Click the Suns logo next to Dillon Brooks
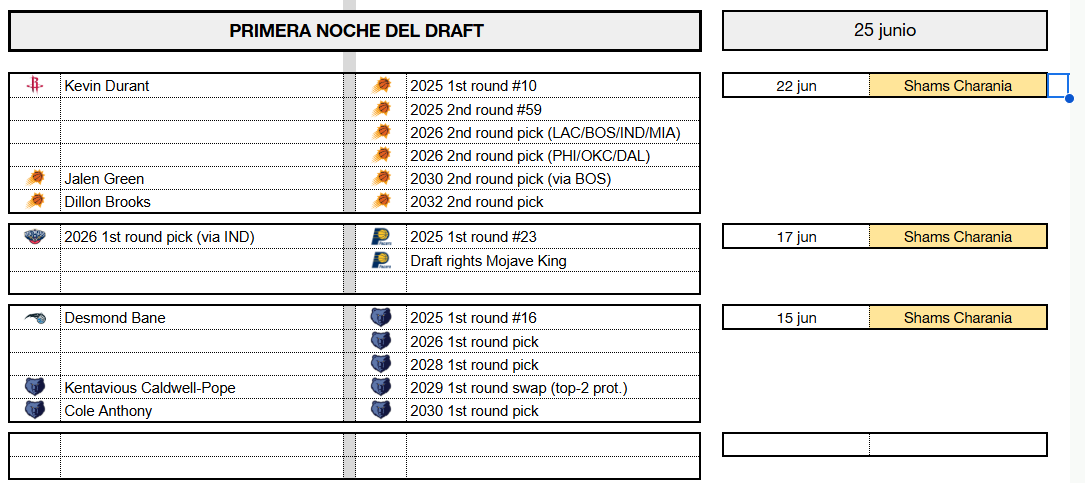The image size is (1085, 483). (x=35, y=201)
